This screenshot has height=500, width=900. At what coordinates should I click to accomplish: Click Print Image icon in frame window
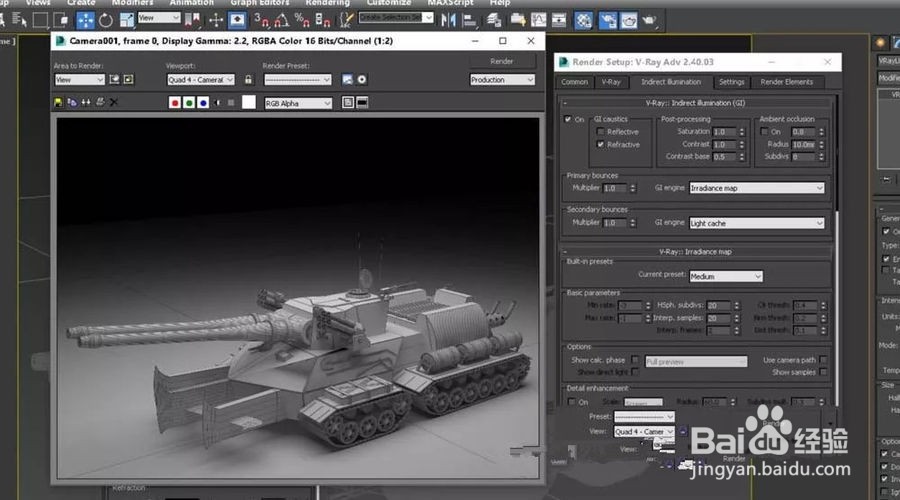(x=100, y=102)
